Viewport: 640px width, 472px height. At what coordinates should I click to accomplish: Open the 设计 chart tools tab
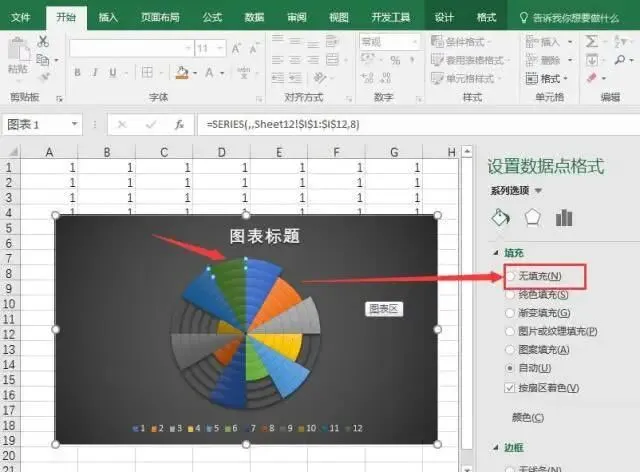444,17
